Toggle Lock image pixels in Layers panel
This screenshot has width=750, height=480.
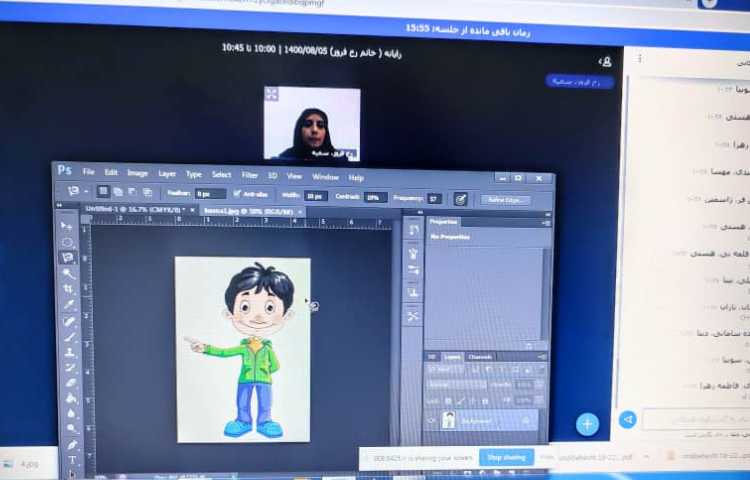coord(460,401)
